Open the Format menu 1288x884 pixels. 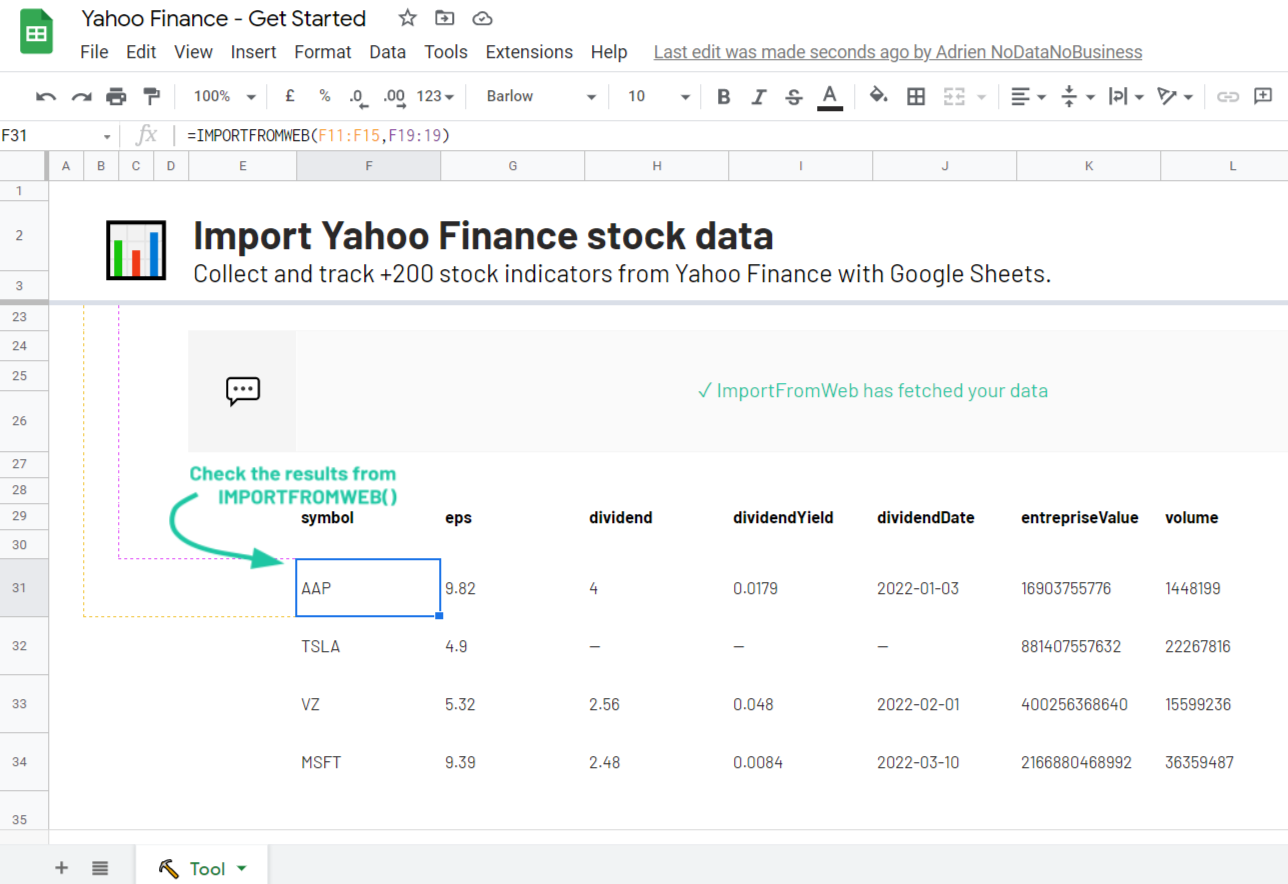[x=323, y=52]
